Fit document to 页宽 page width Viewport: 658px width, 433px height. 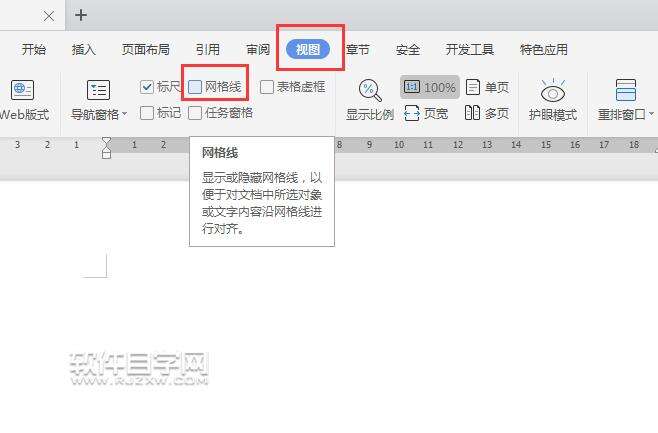[426, 113]
